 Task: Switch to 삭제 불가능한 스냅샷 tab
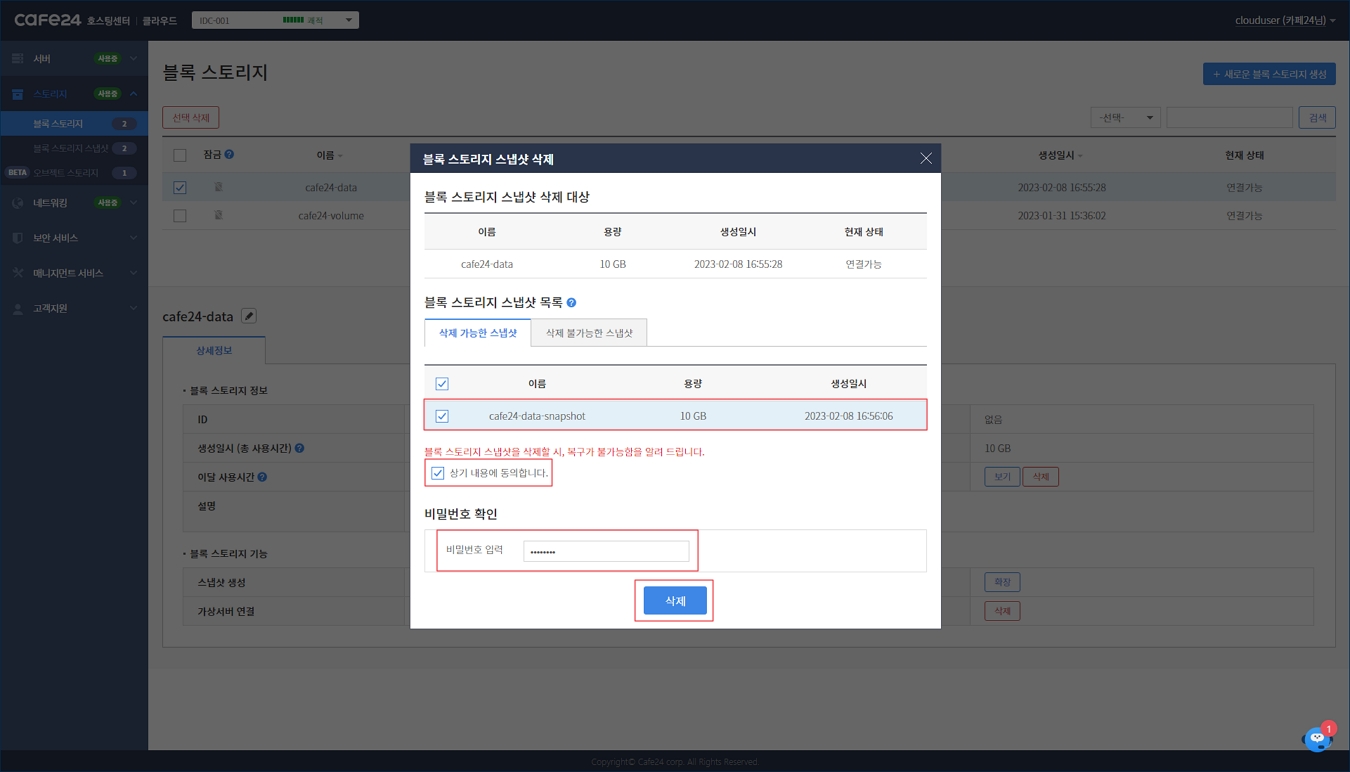pos(589,333)
